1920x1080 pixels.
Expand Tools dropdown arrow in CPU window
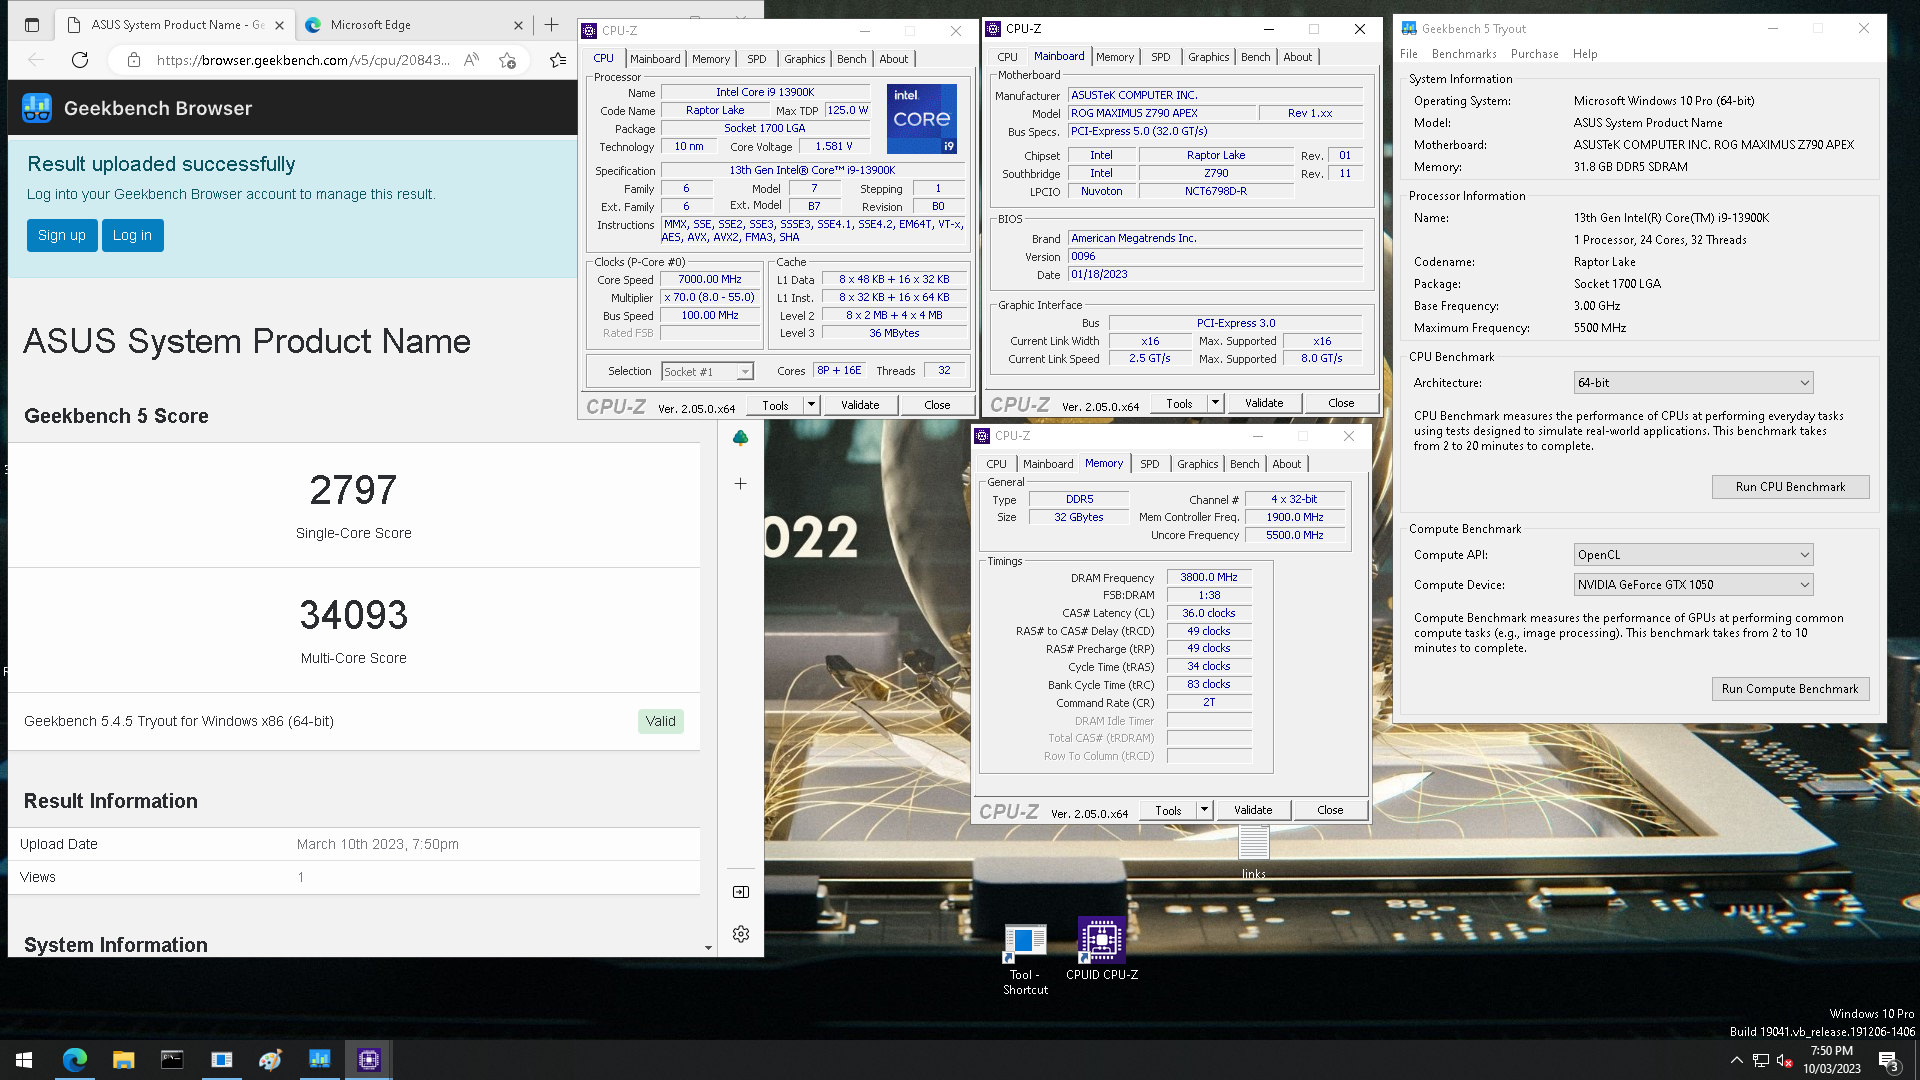coord(812,405)
